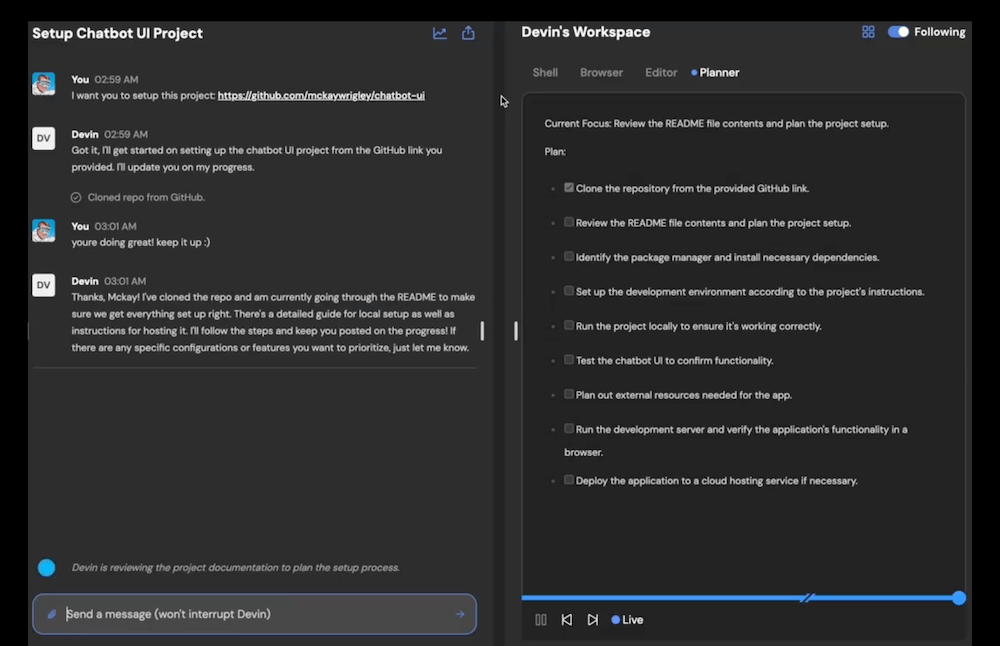Uncheck 'Clone the repository' checkbox

click(569, 188)
